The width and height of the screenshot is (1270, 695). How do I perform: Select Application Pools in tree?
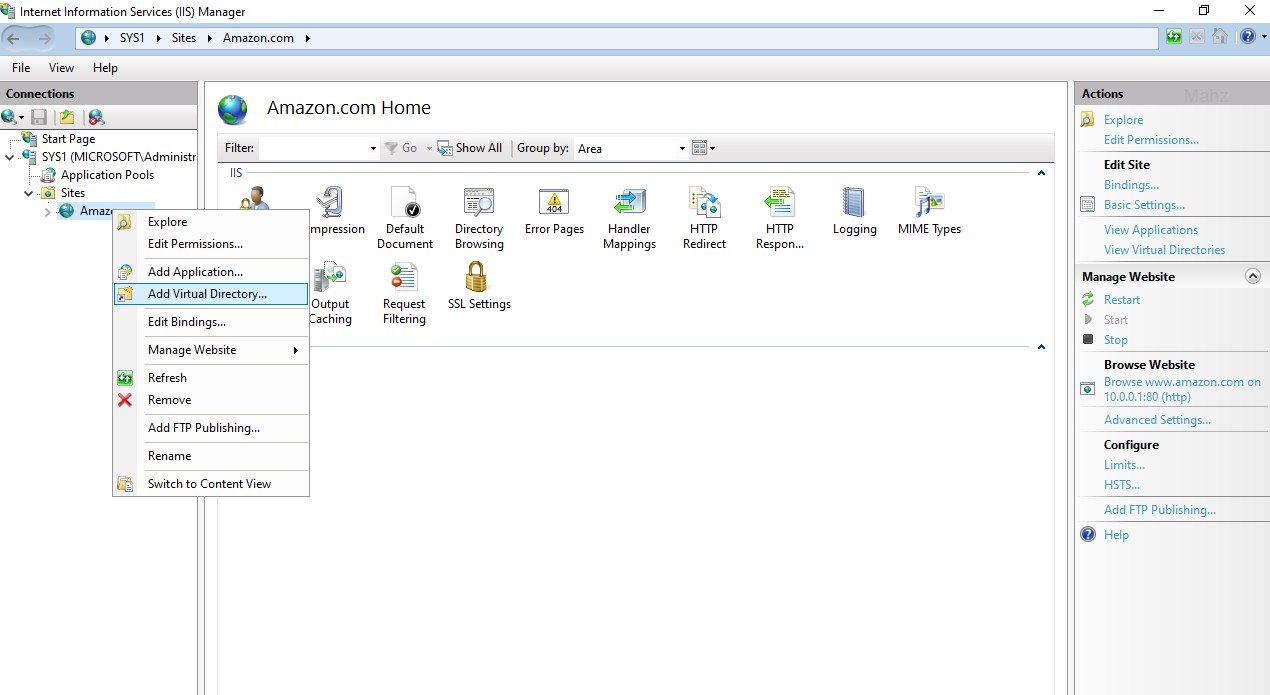coord(107,175)
